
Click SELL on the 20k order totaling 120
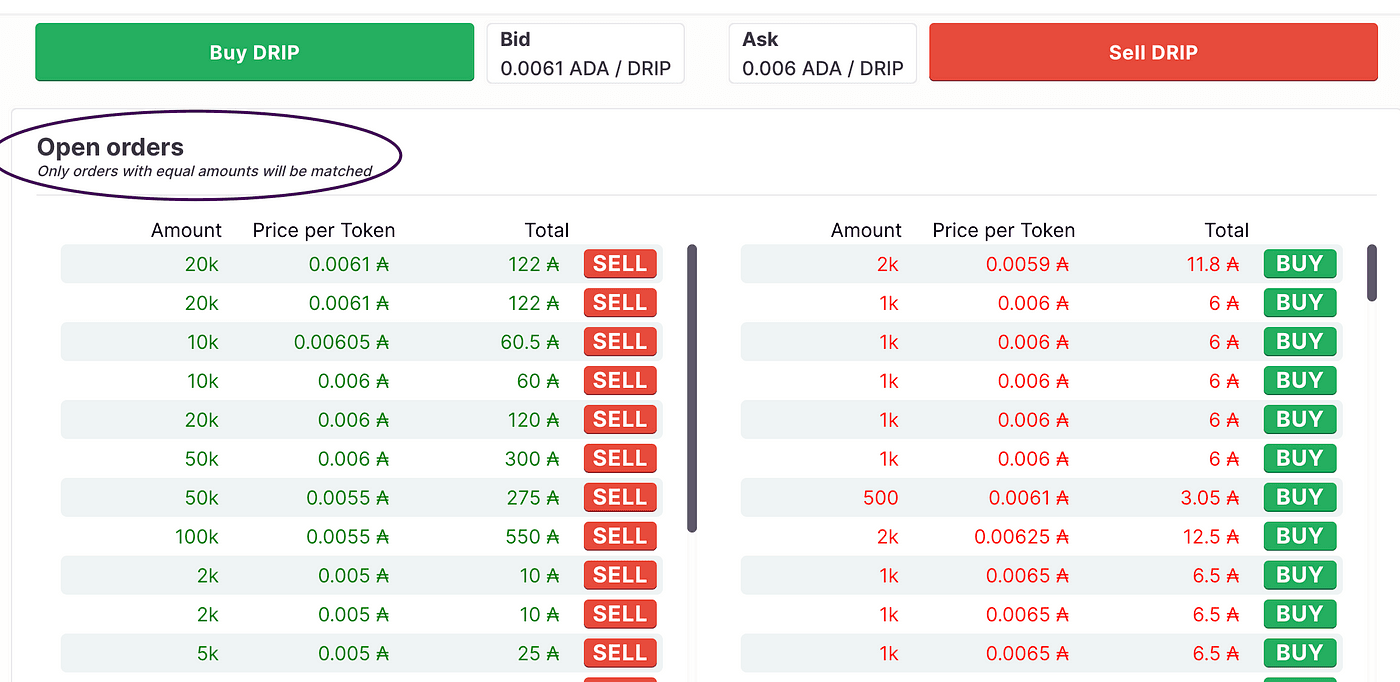(620, 420)
